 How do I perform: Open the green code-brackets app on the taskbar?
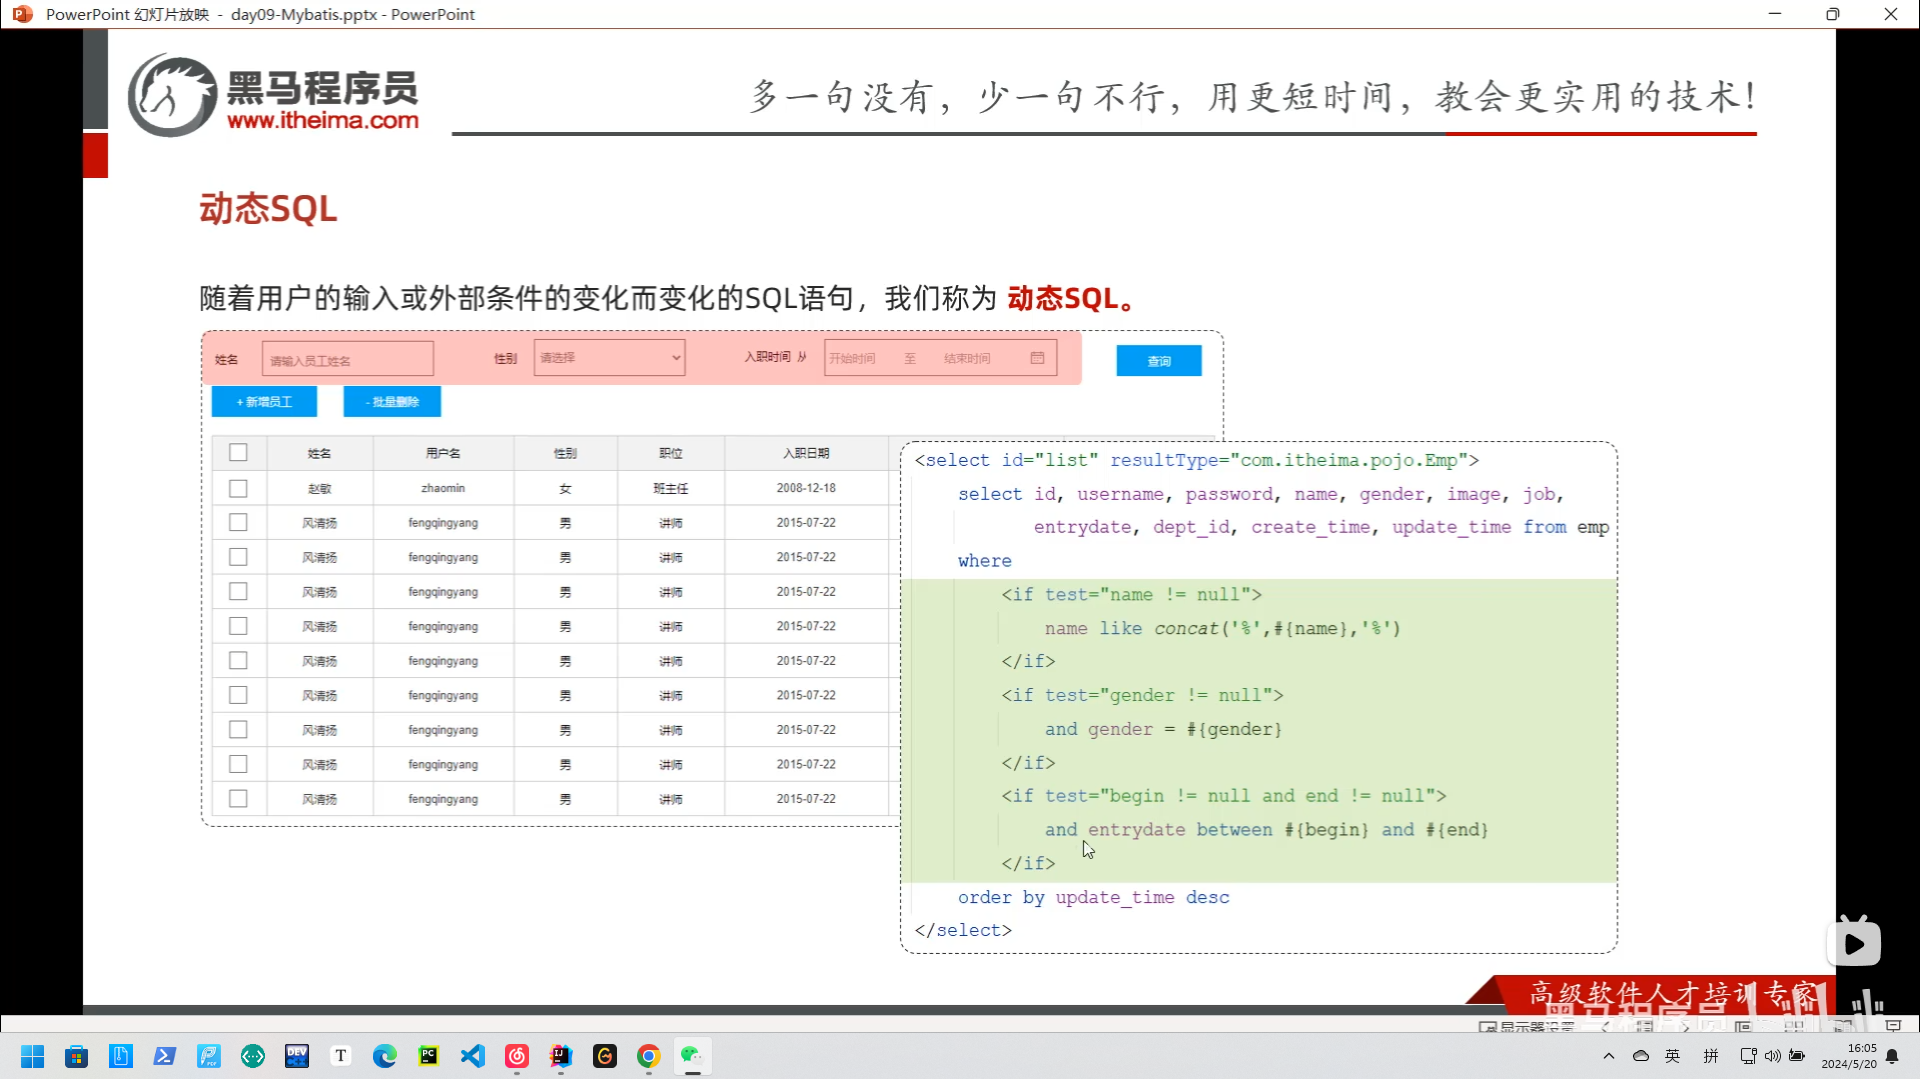coord(253,1056)
